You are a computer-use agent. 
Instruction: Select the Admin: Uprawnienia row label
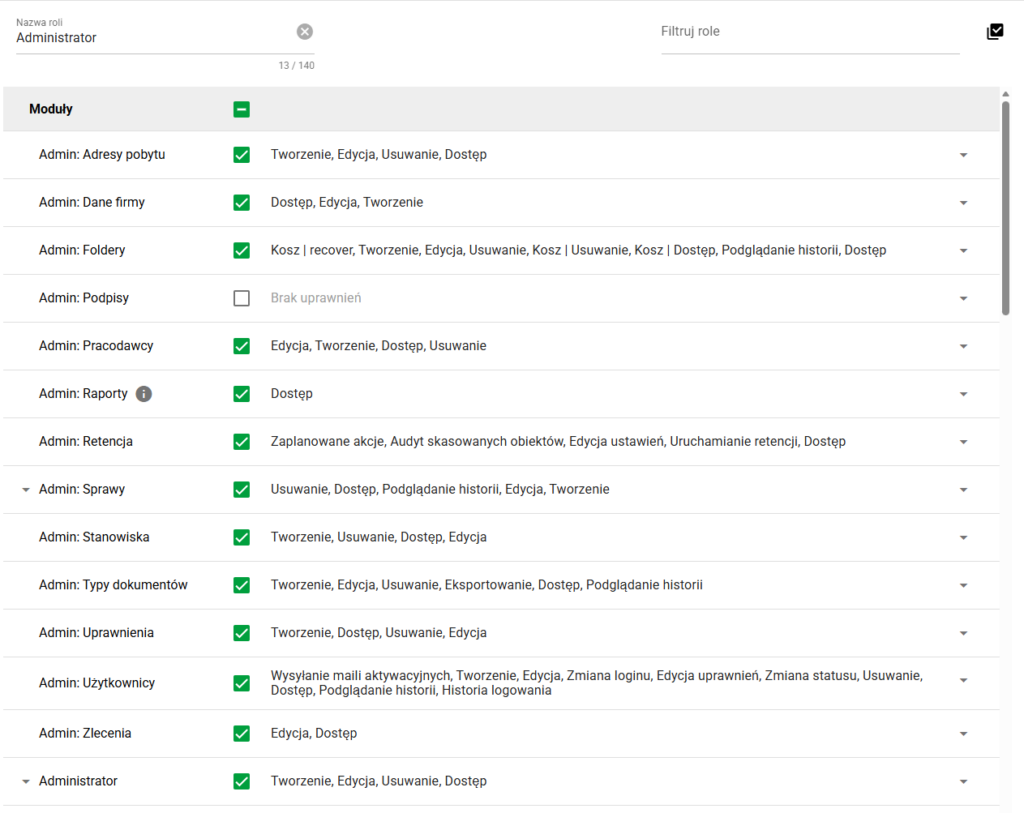96,633
